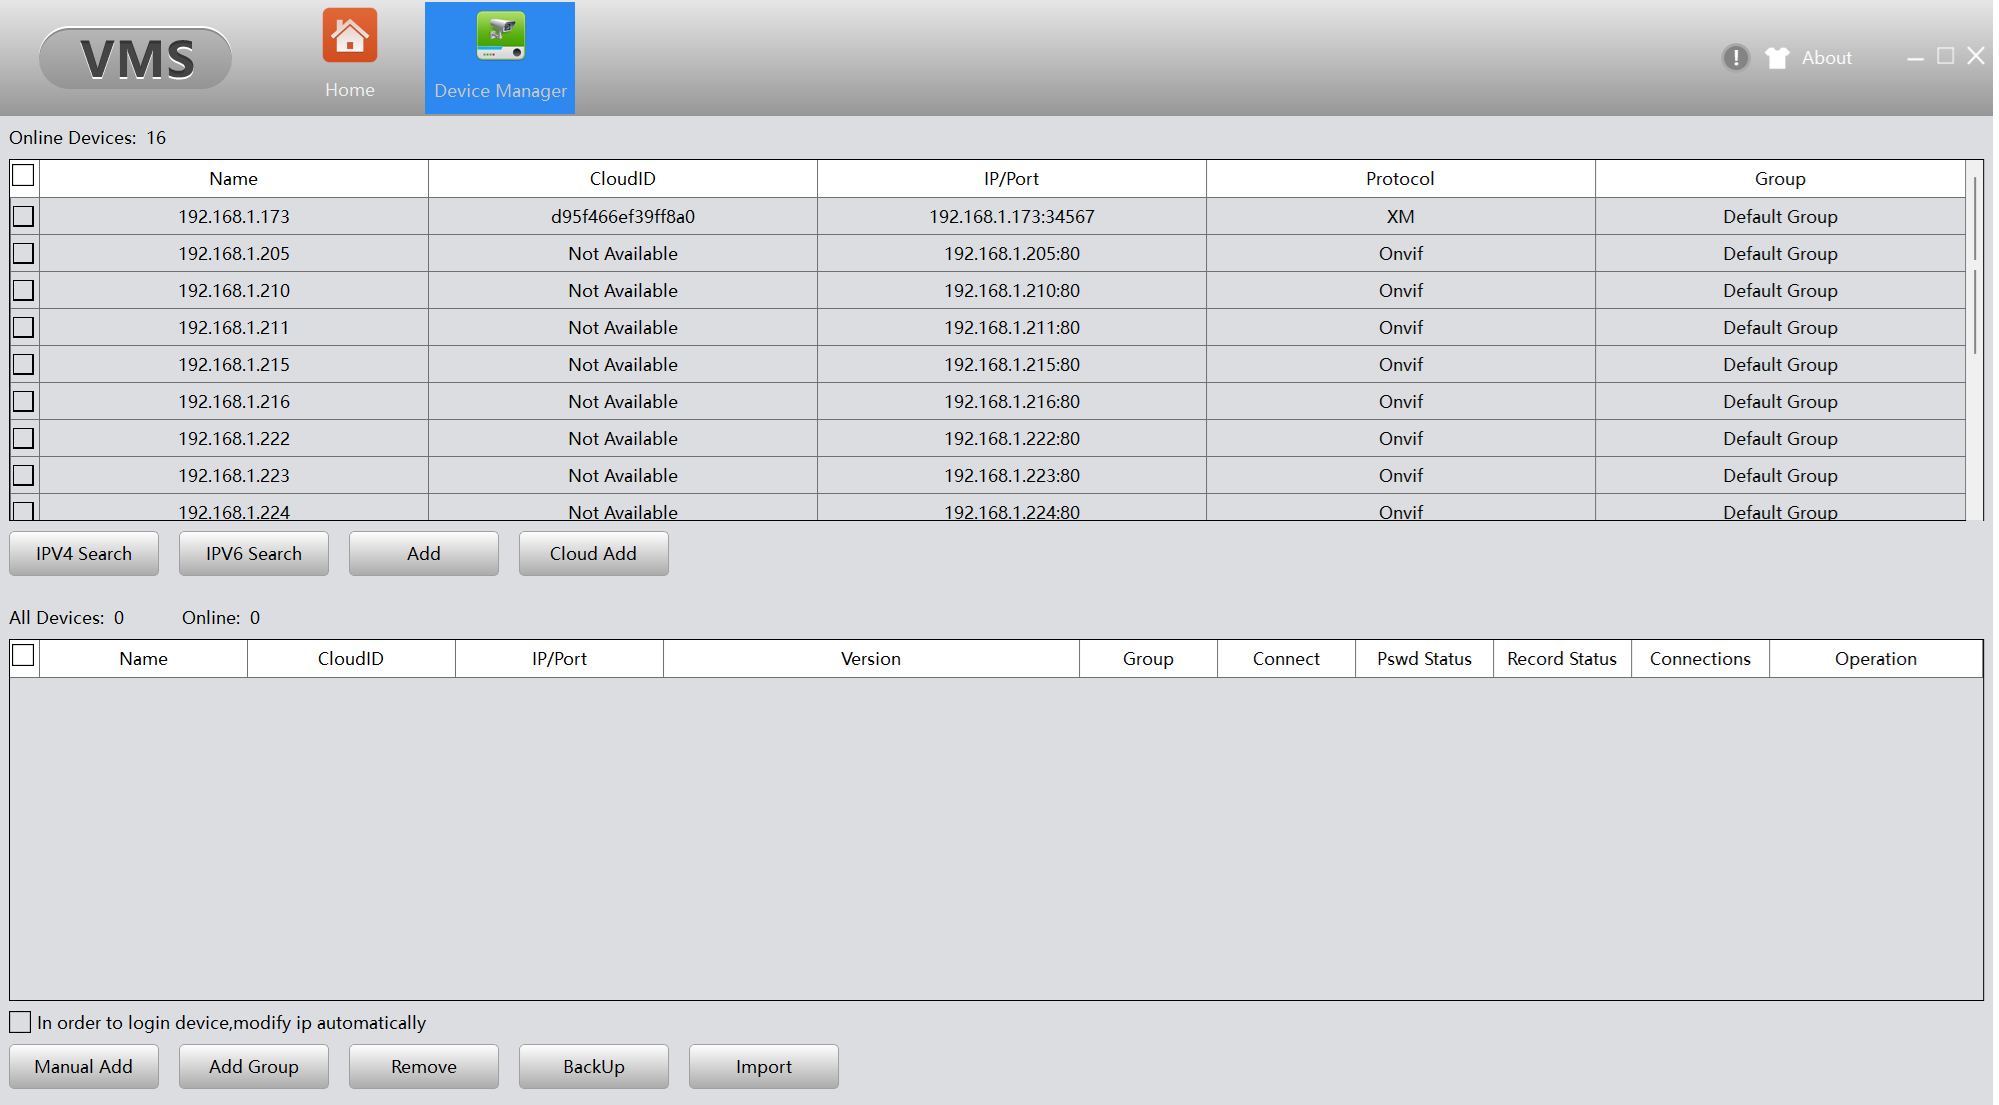The width and height of the screenshot is (1999, 1105).
Task: Start an IPV4 Search
Action: click(x=84, y=553)
